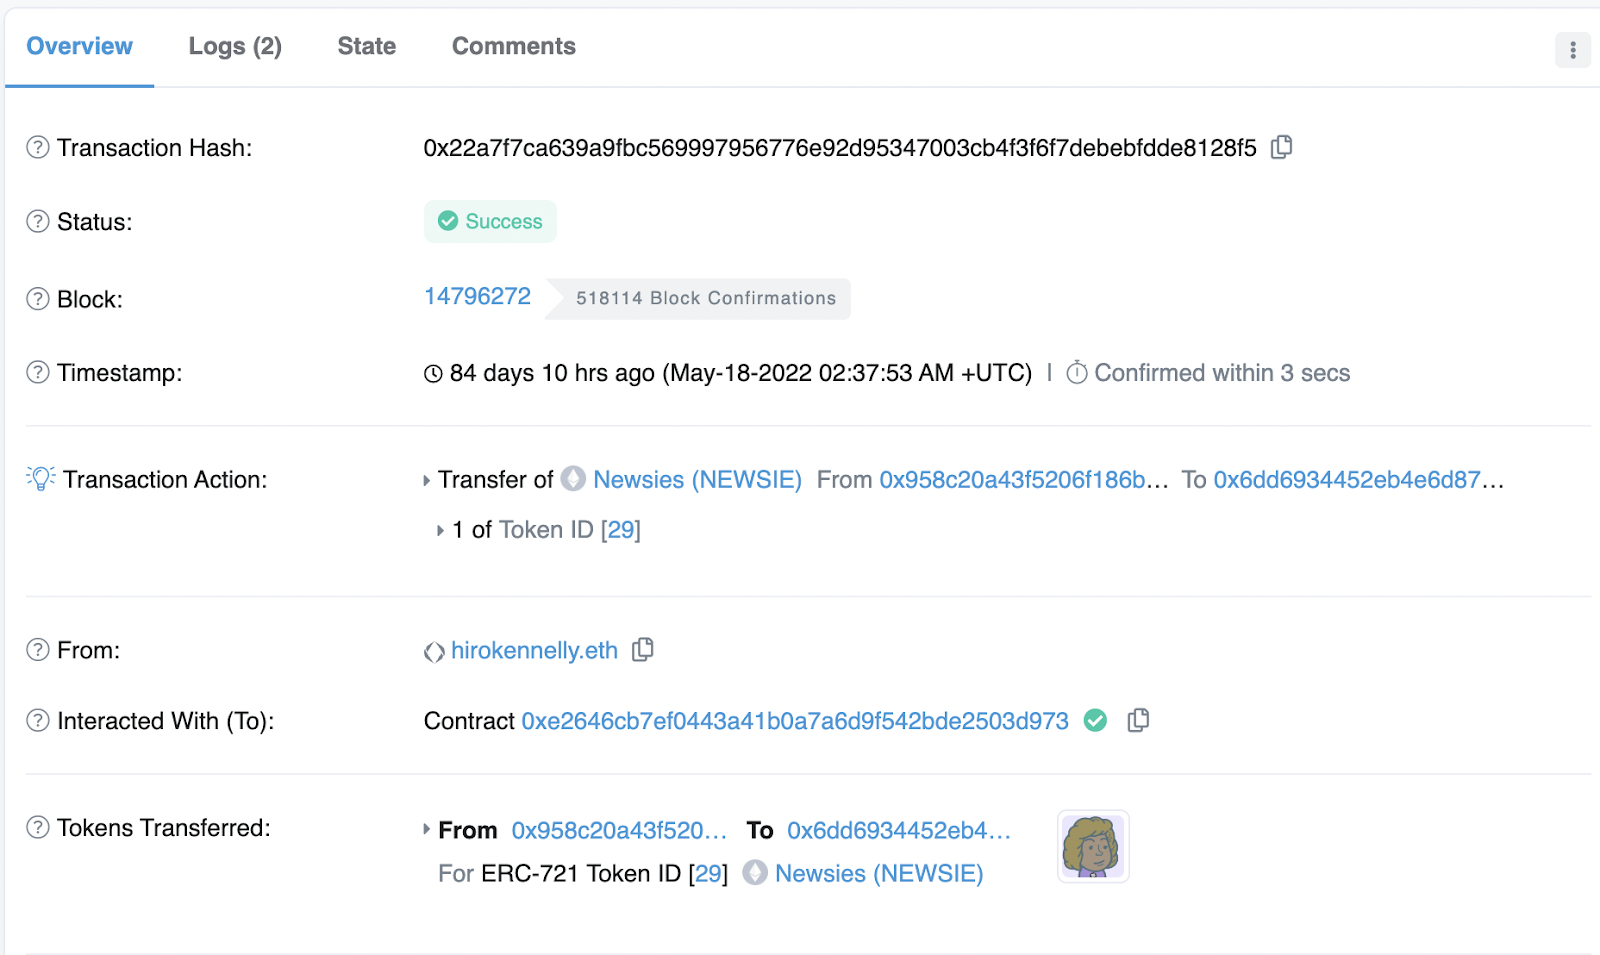The width and height of the screenshot is (1600, 955).
Task: Expand the 1 of Token ID row arrow
Action: click(440, 530)
